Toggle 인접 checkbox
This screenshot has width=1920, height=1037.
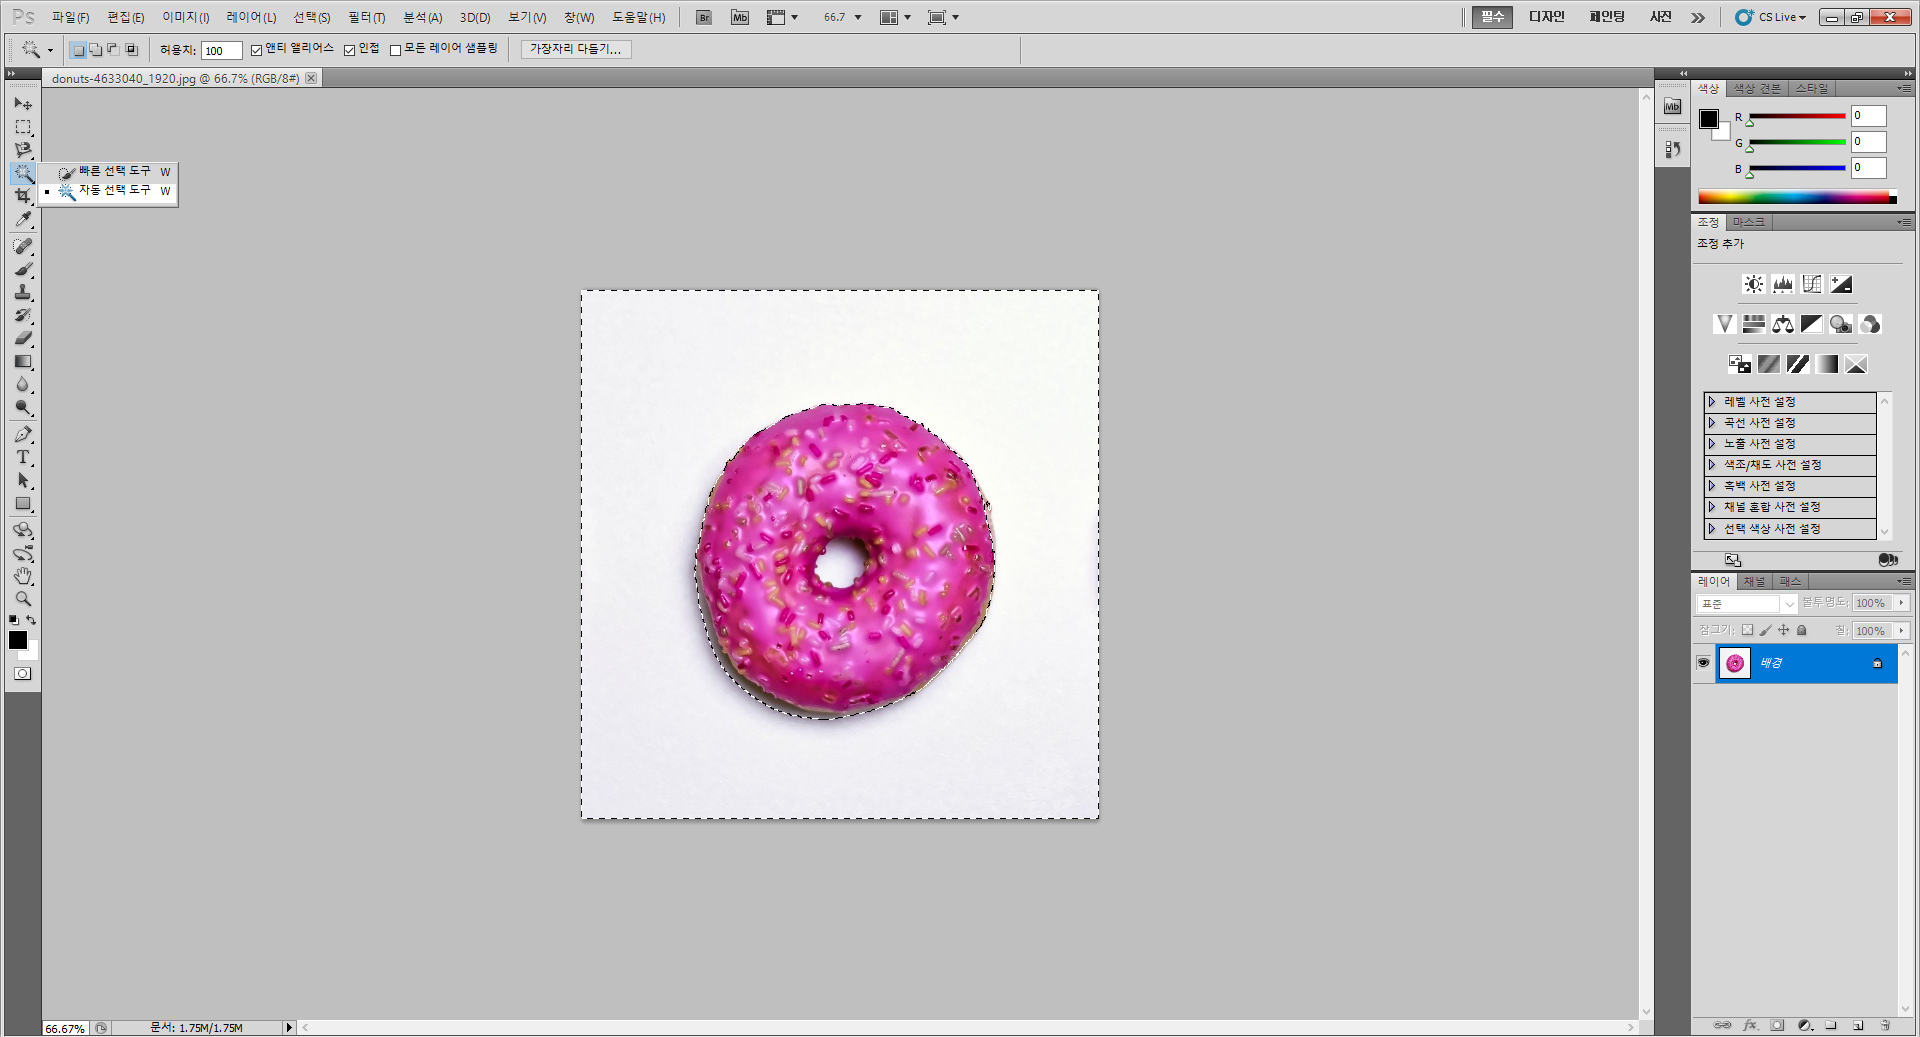click(350, 50)
